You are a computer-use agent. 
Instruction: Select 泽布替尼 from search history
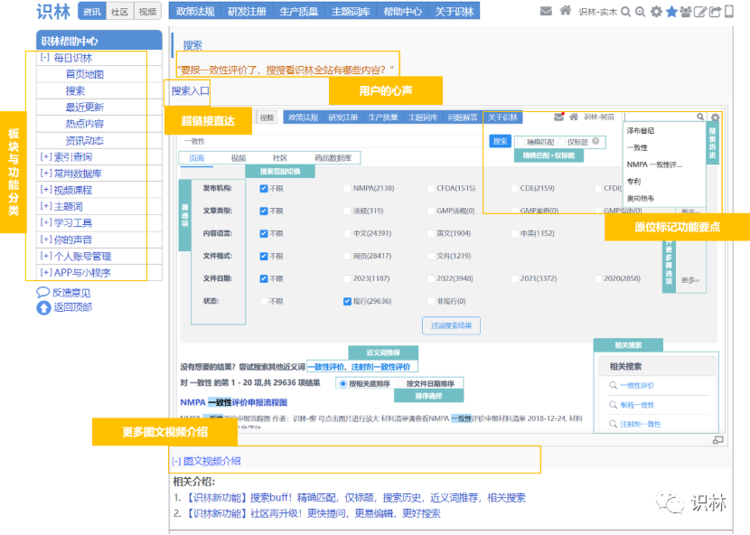point(640,131)
